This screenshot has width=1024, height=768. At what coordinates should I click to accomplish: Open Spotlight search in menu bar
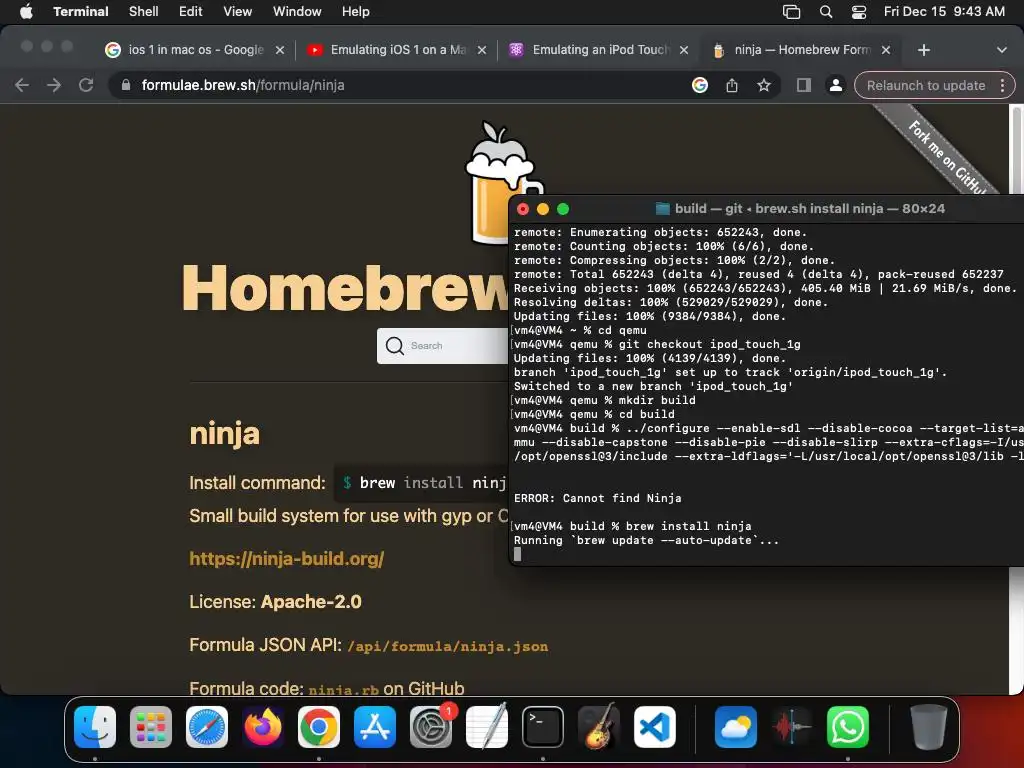(825, 12)
